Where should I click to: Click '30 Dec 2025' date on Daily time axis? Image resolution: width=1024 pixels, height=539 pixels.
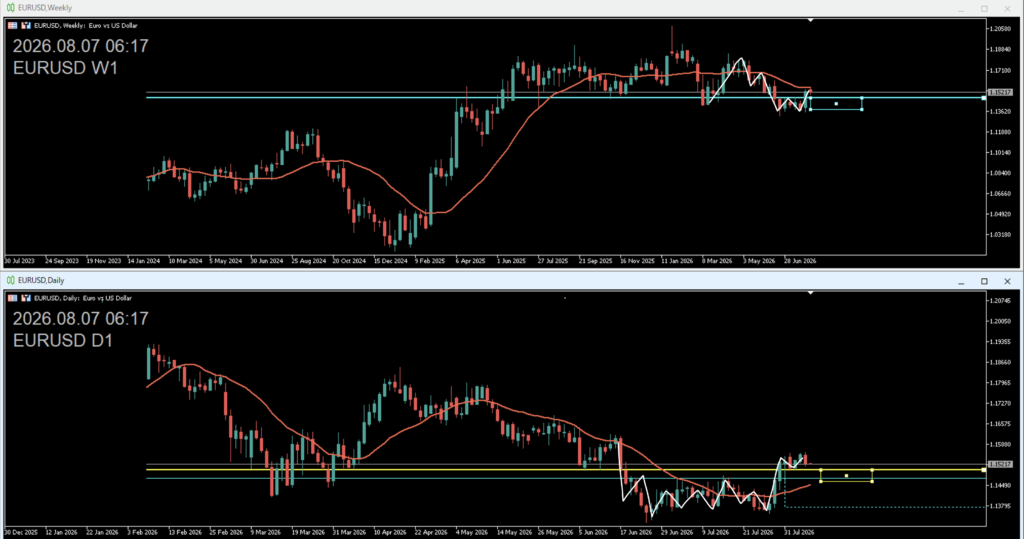click(x=21, y=532)
